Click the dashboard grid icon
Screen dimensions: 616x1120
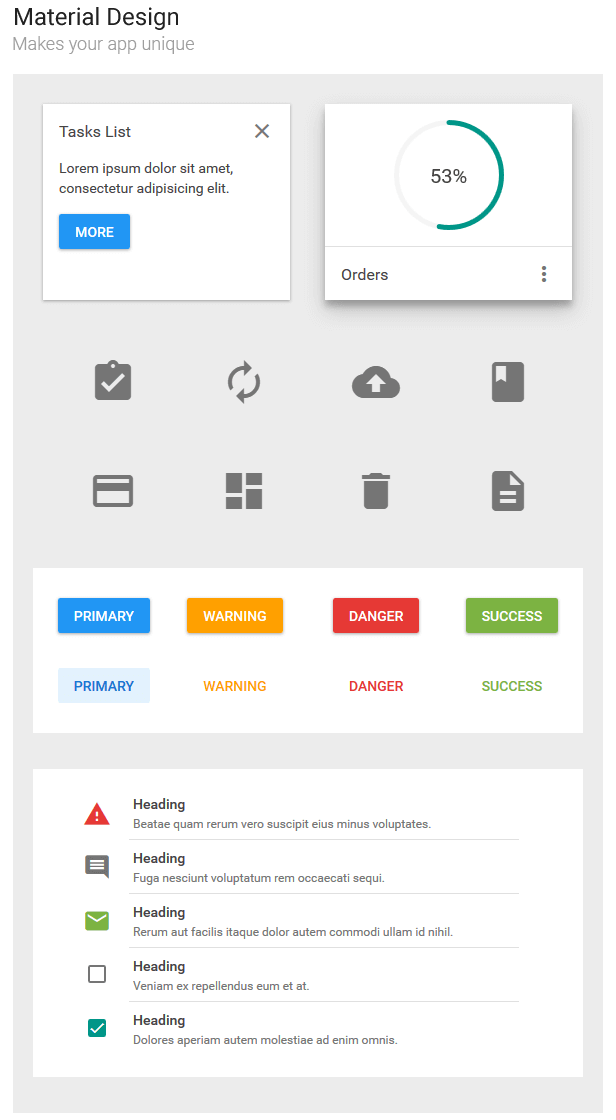click(244, 491)
